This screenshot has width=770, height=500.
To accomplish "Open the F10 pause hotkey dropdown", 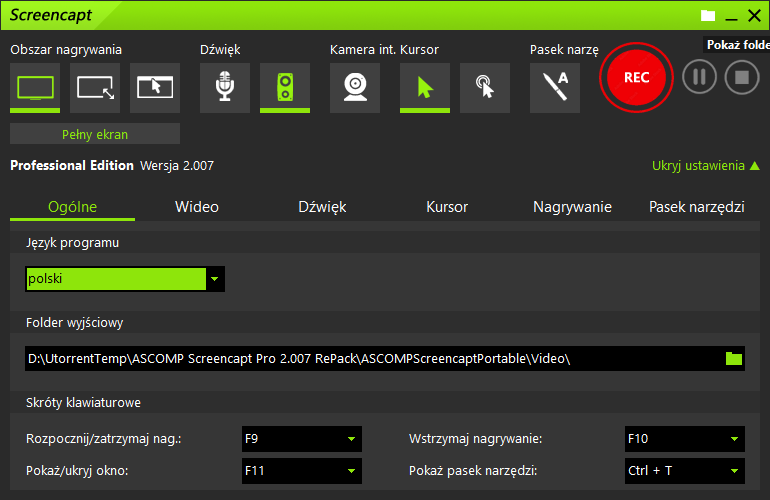I will point(685,439).
